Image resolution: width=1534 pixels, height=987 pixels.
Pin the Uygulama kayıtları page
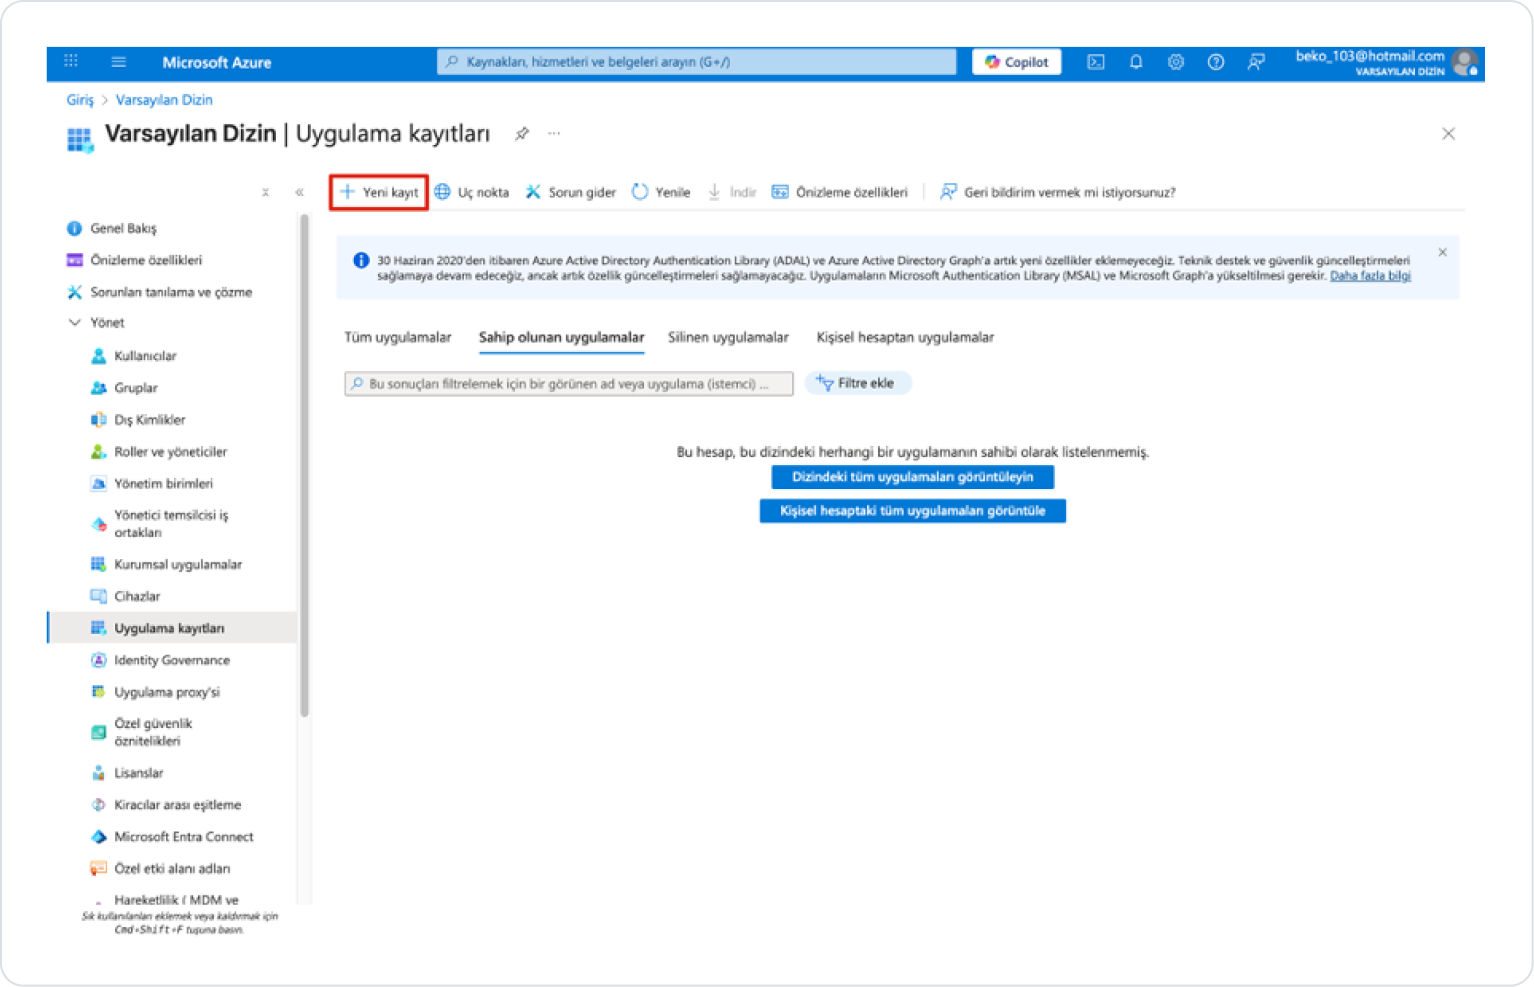pyautogui.click(x=522, y=134)
